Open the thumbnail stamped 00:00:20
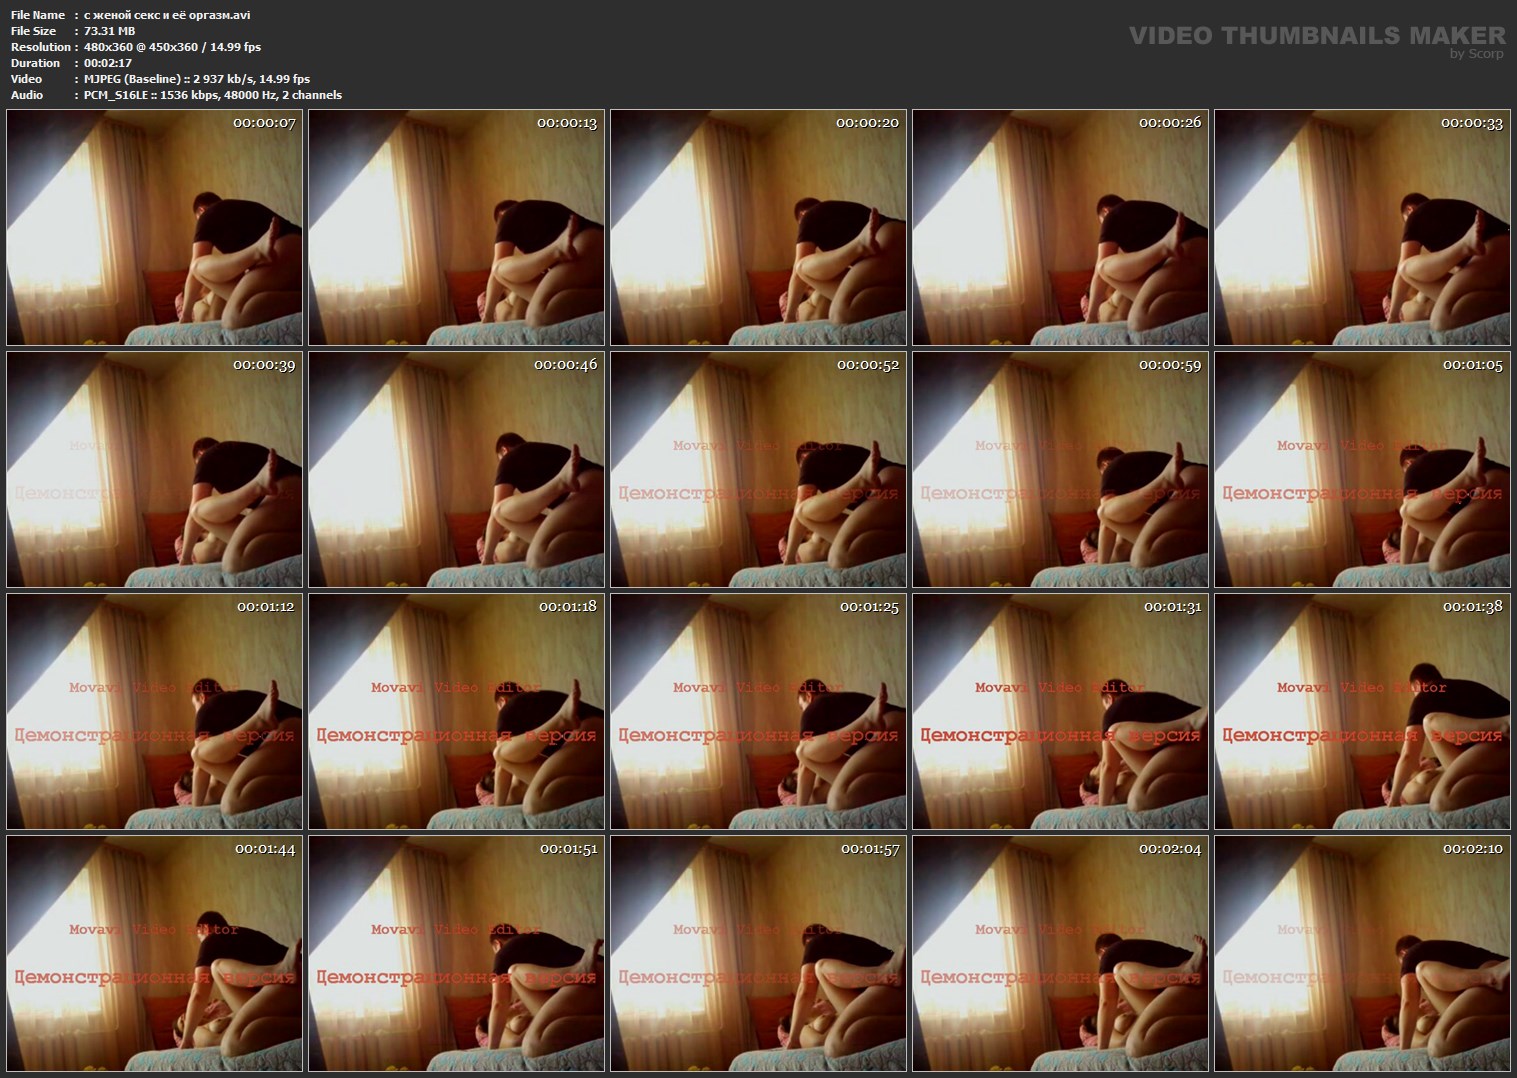Viewport: 1517px width, 1078px height. pos(758,227)
